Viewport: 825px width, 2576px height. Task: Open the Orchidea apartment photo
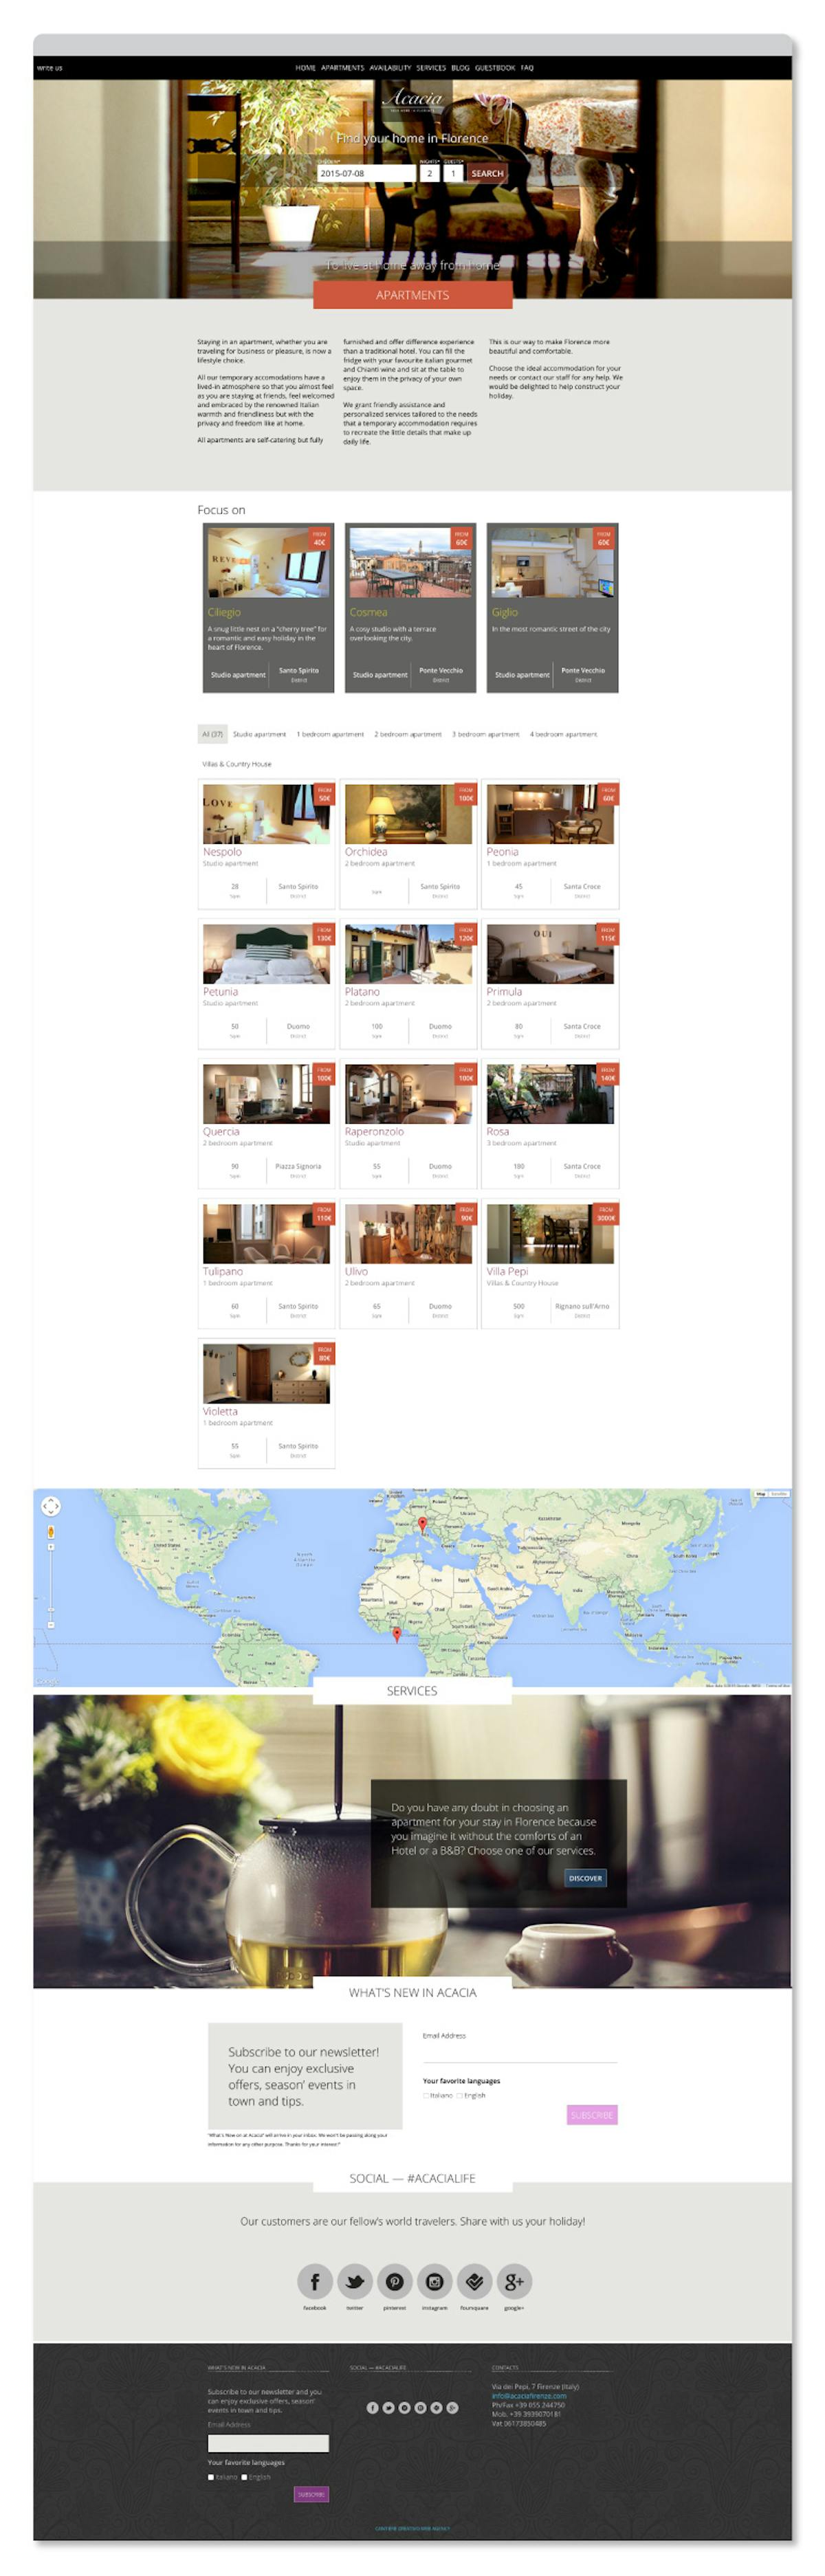coord(409,814)
